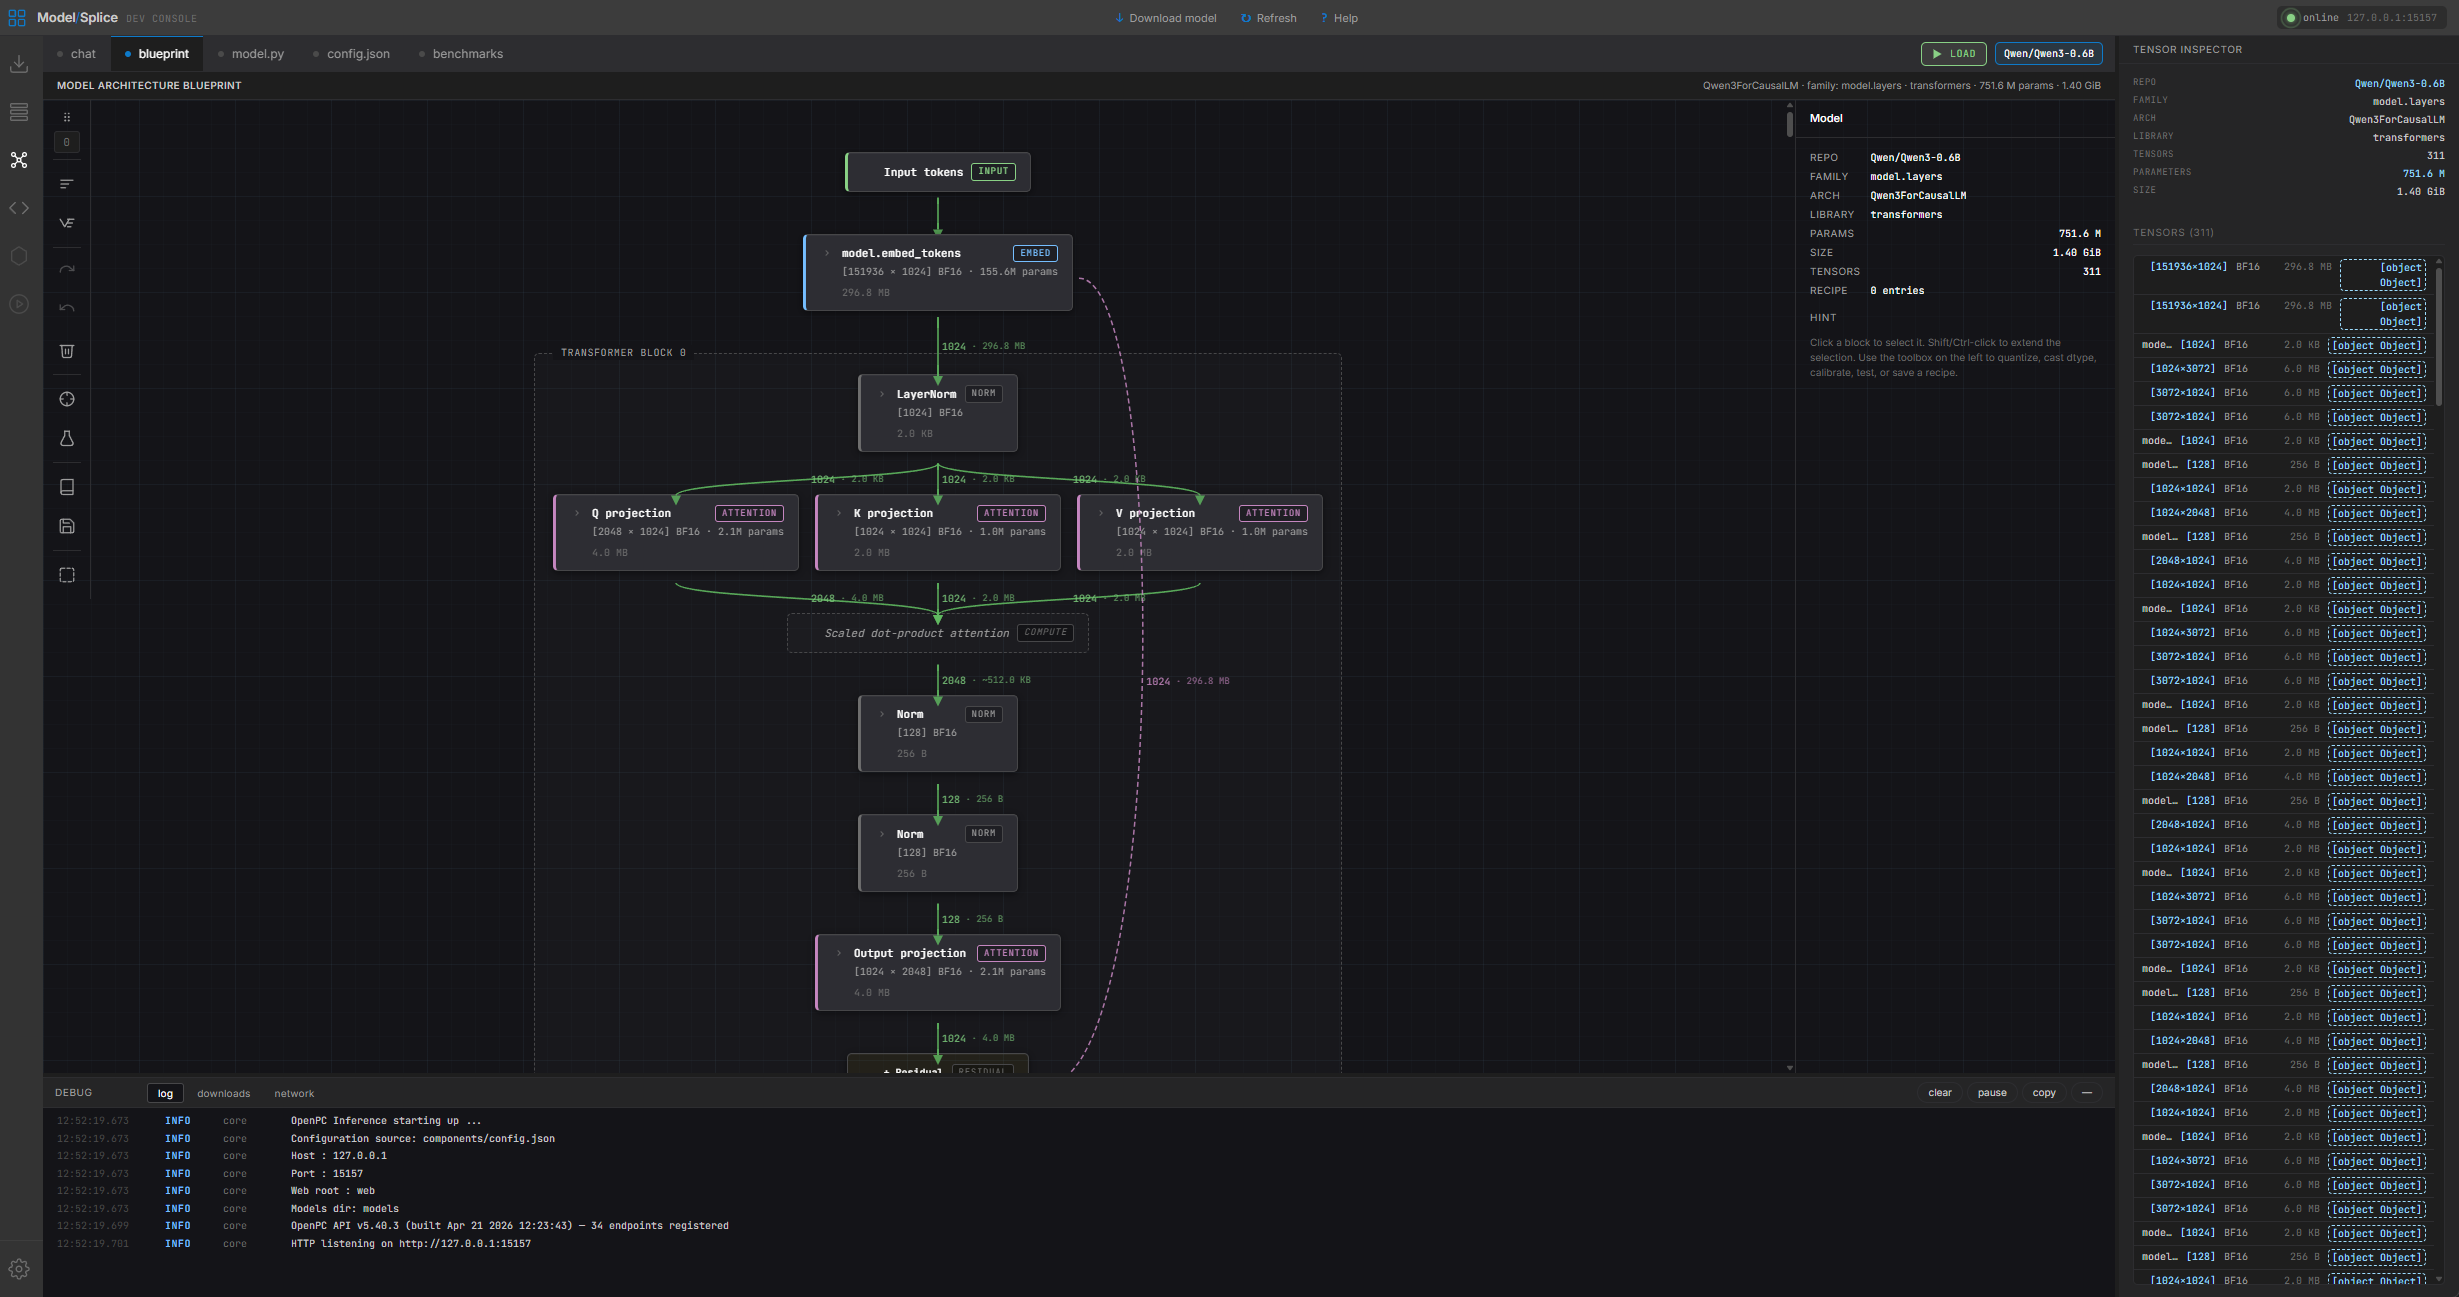This screenshot has height=1297, width=2459.
Task: Select the checklist cast dtype tool
Action: (67, 223)
